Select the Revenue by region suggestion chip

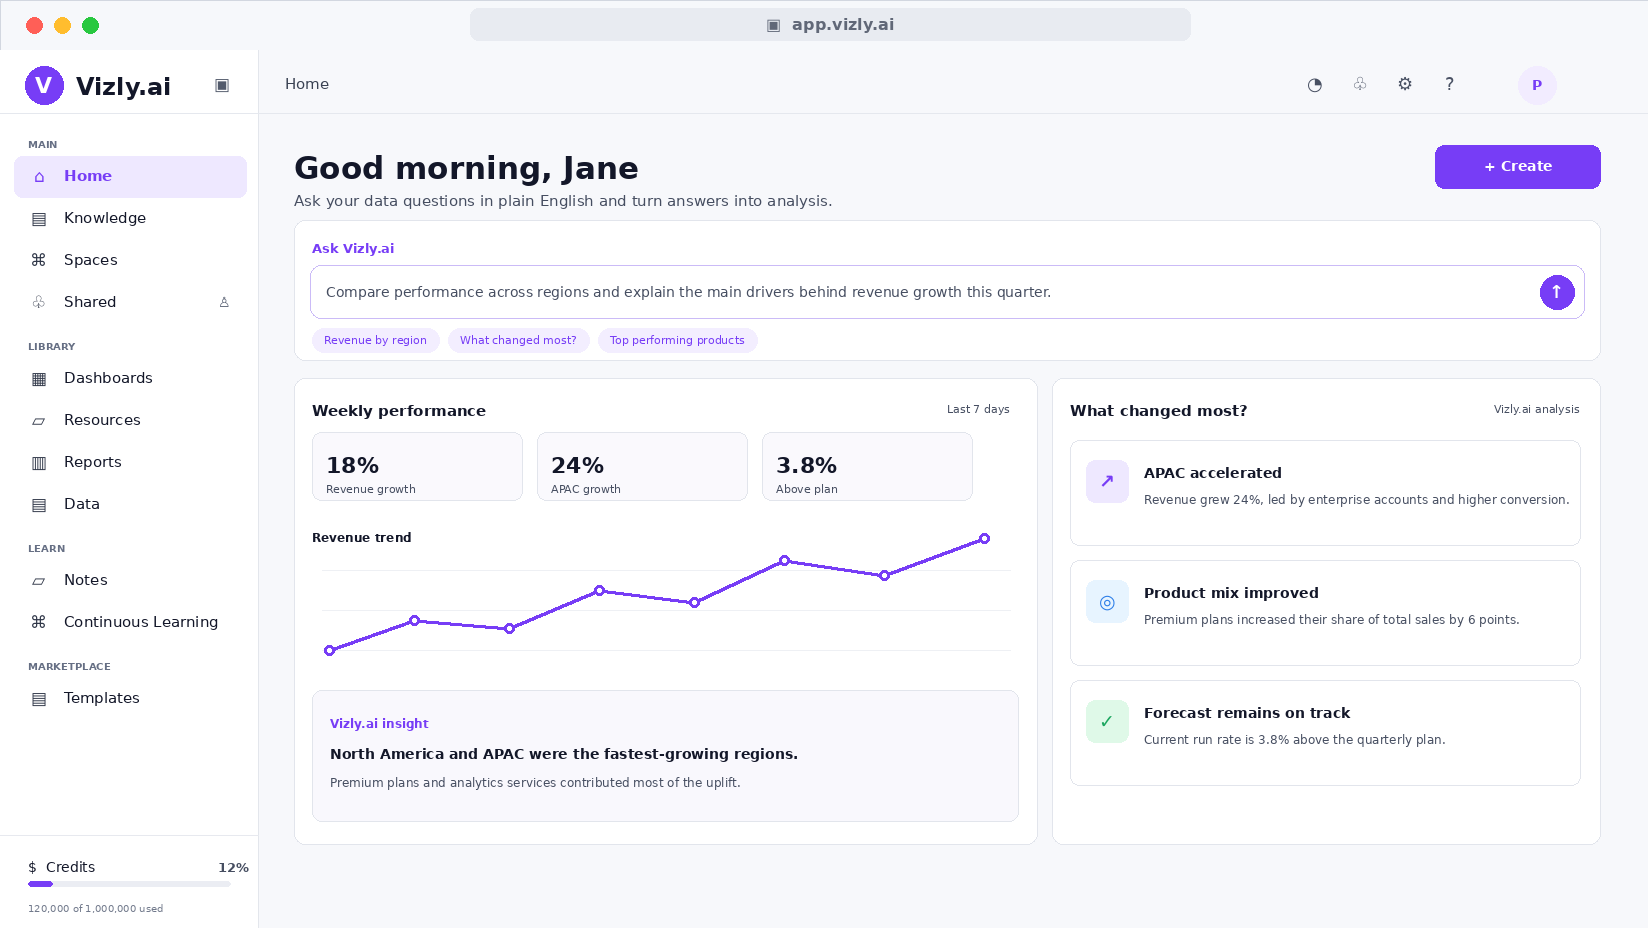pyautogui.click(x=375, y=341)
